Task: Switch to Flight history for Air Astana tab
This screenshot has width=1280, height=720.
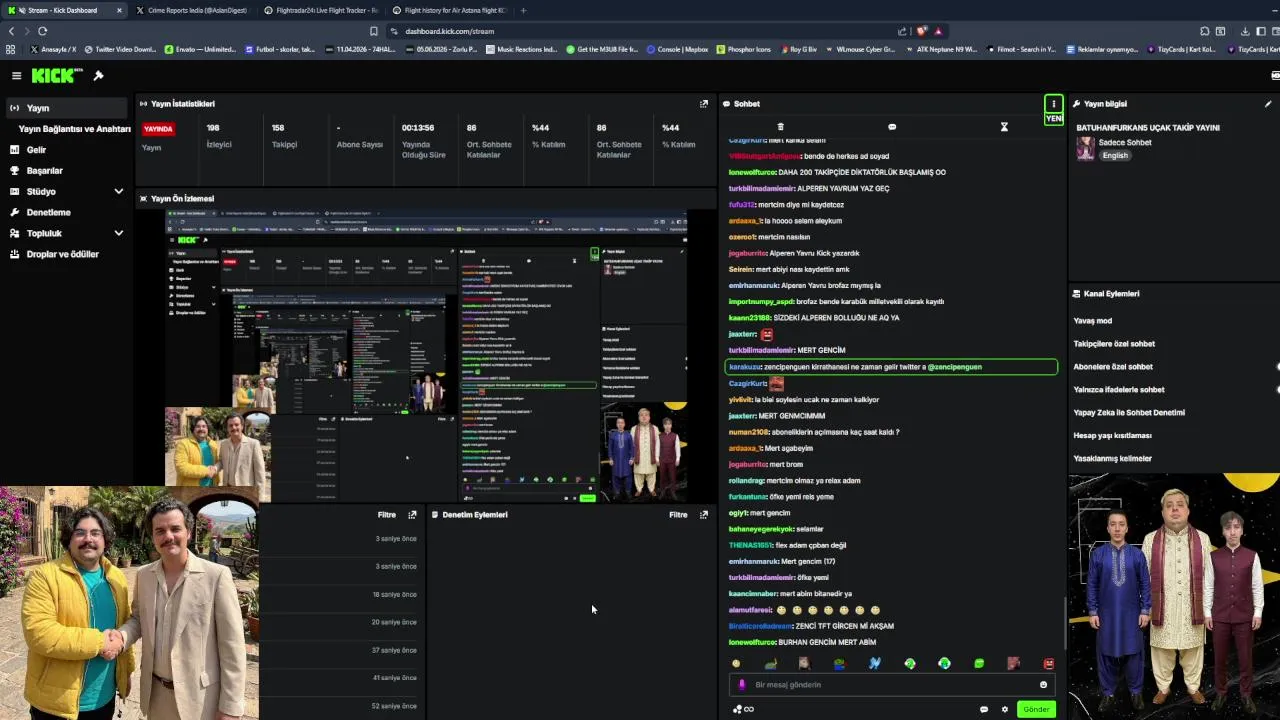Action: 448,10
